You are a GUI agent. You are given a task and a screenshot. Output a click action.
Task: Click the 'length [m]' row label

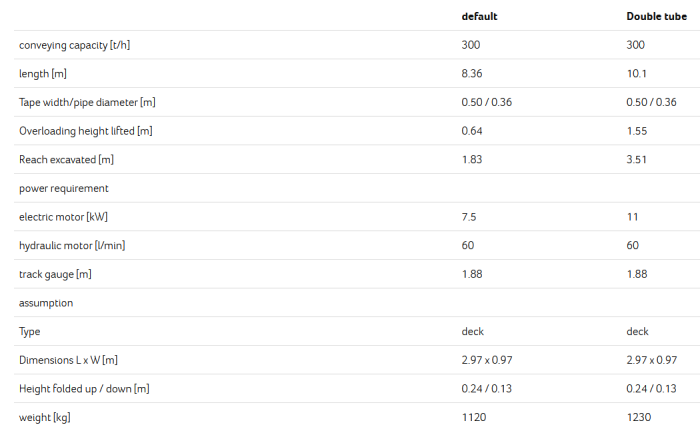[43, 74]
